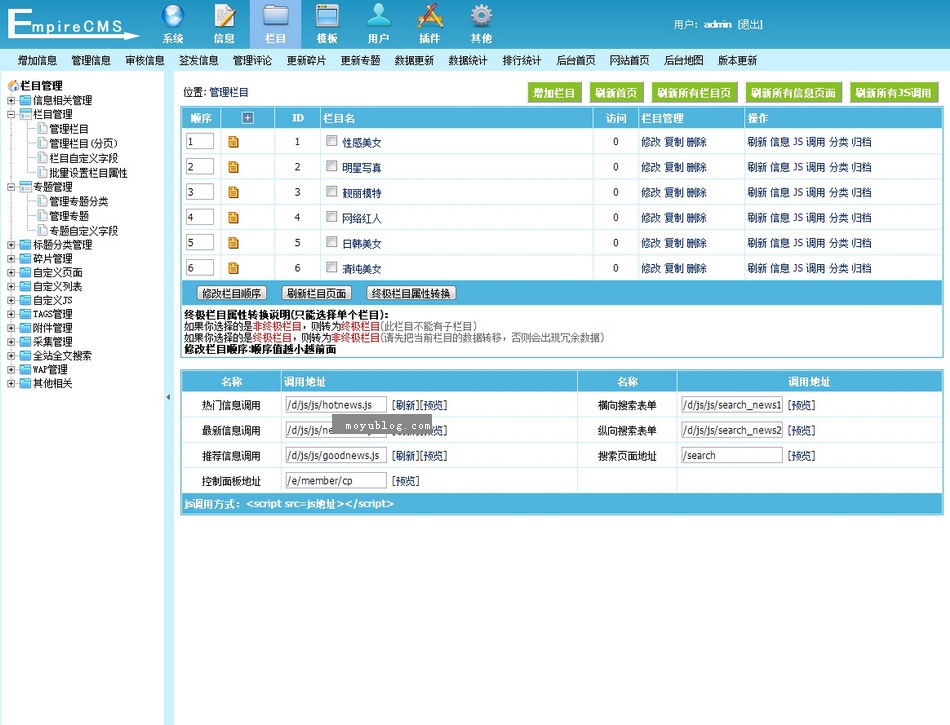Click the orange page icon for 明星写真
950x725 pixels.
point(233,167)
